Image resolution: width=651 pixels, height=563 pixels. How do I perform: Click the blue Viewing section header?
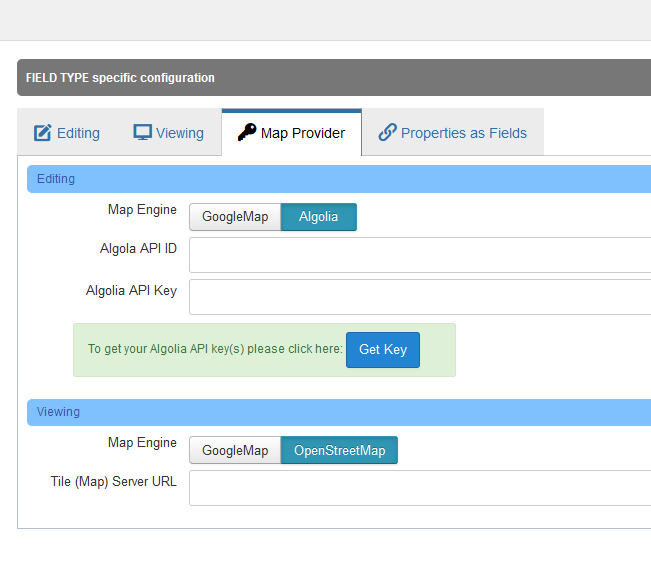[x=339, y=412]
